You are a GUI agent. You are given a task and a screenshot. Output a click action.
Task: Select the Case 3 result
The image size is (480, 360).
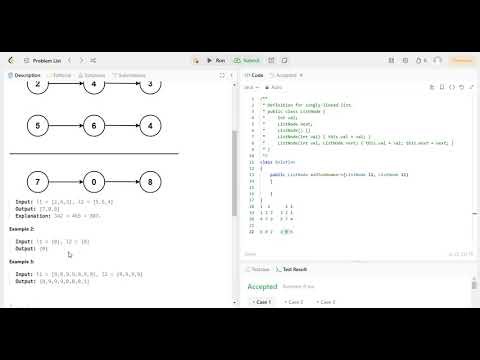[x=326, y=302]
